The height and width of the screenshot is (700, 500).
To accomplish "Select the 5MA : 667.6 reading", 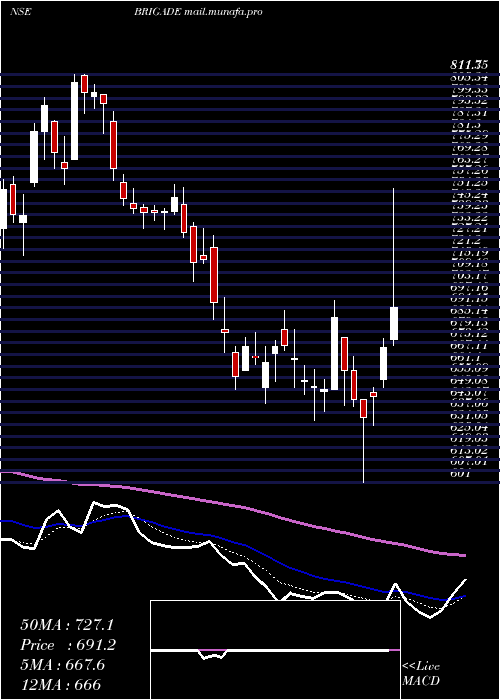I will (62, 665).
